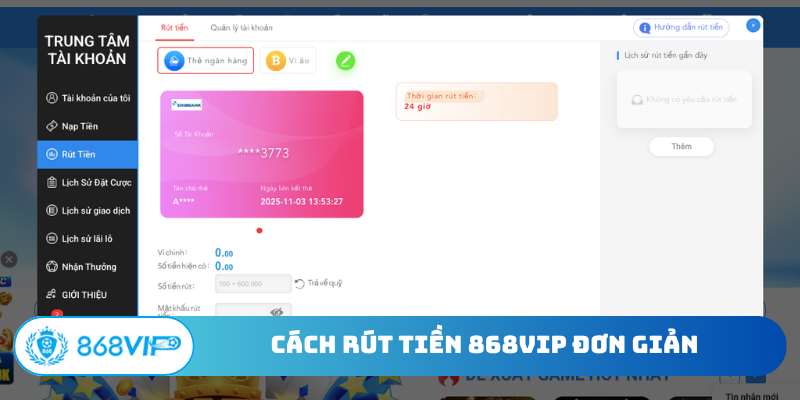The image size is (800, 400).
Task: Click the orange Bitcoin icon
Action: (276, 61)
